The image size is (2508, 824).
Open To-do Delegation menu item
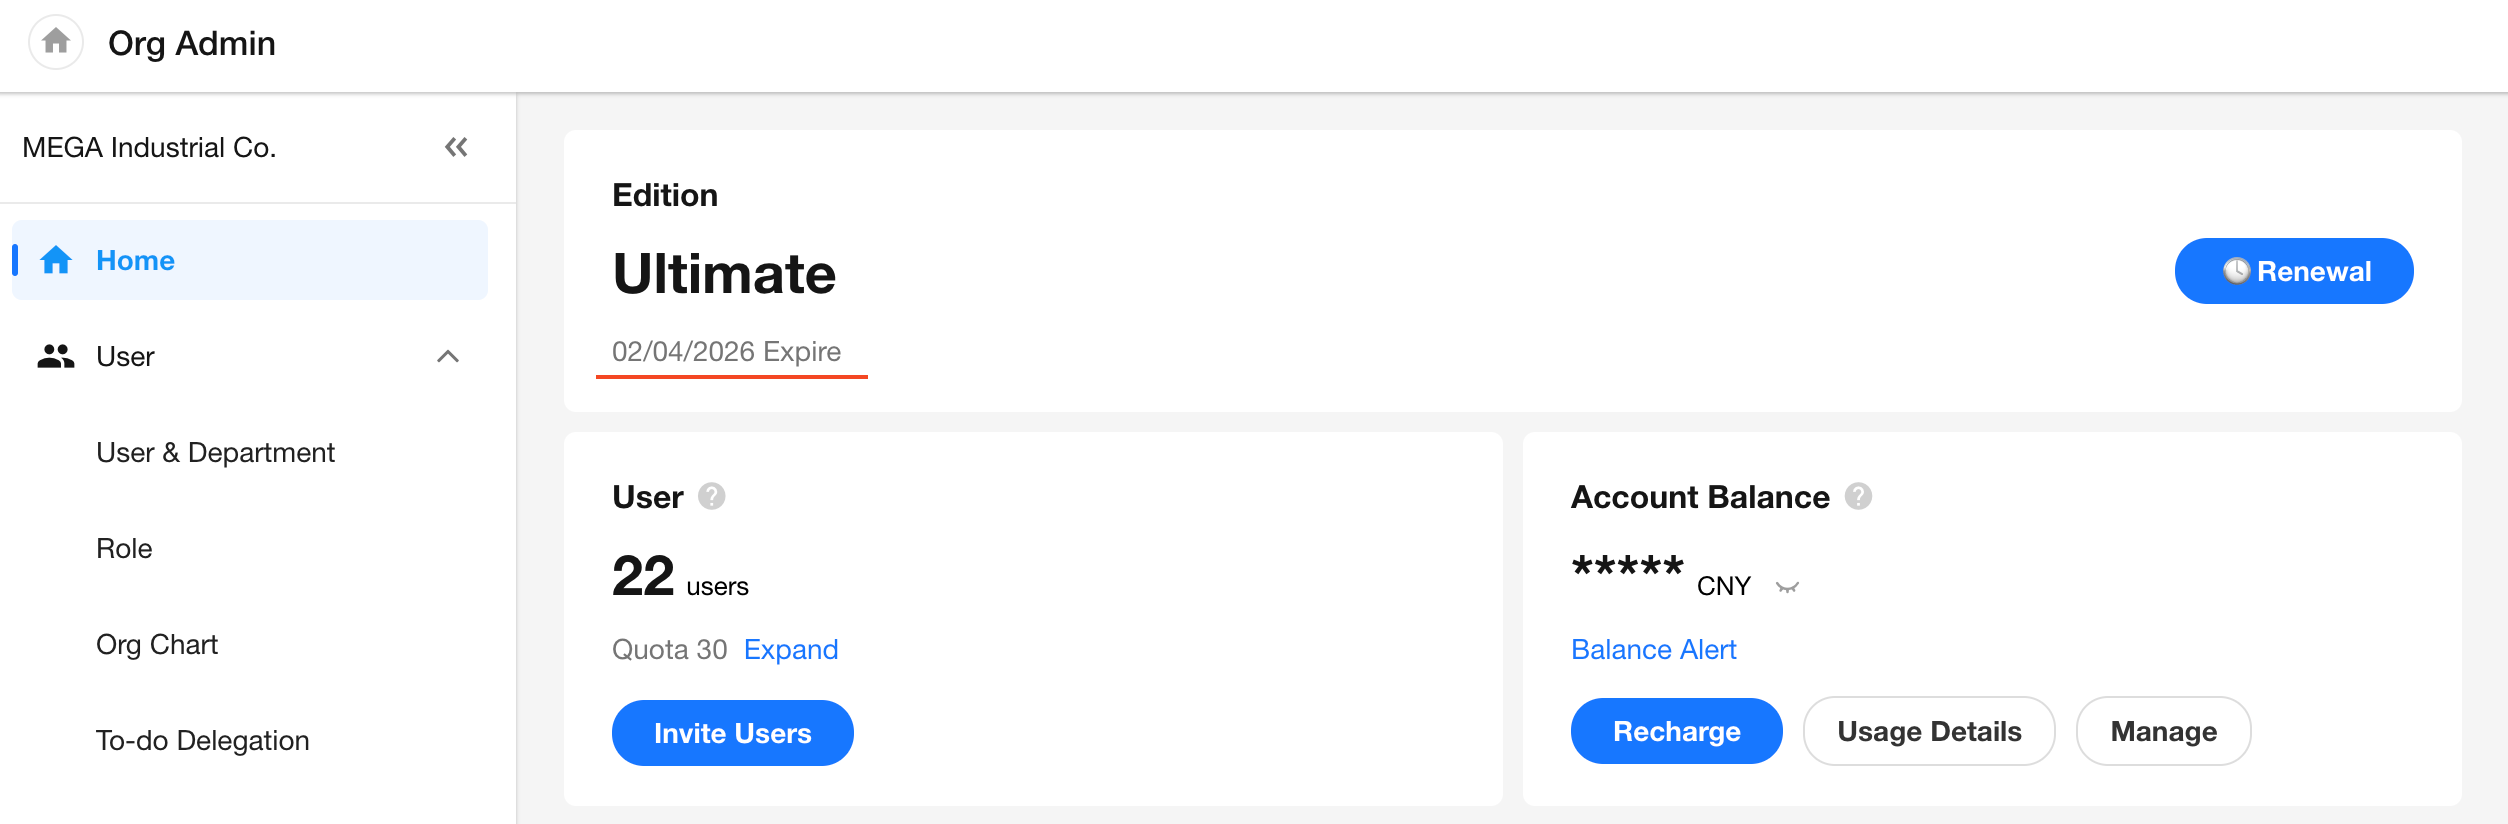tap(203, 741)
